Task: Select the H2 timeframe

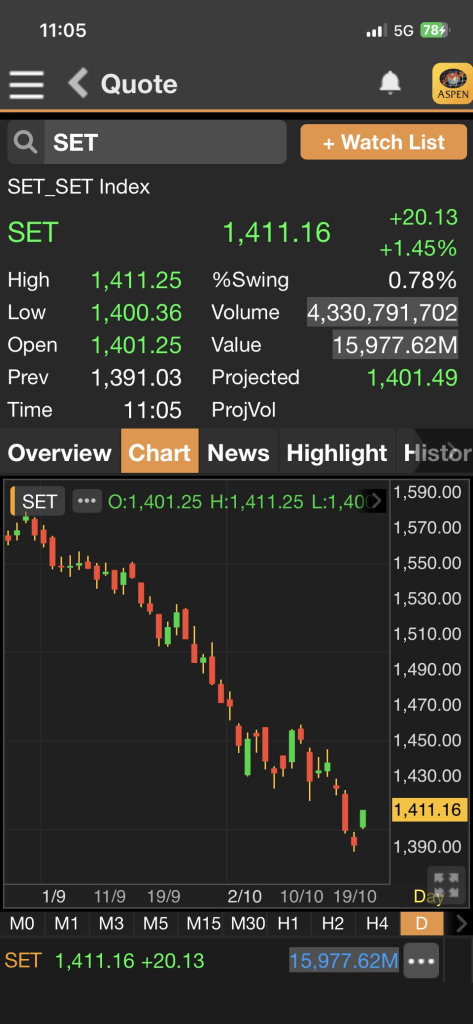Action: 333,923
